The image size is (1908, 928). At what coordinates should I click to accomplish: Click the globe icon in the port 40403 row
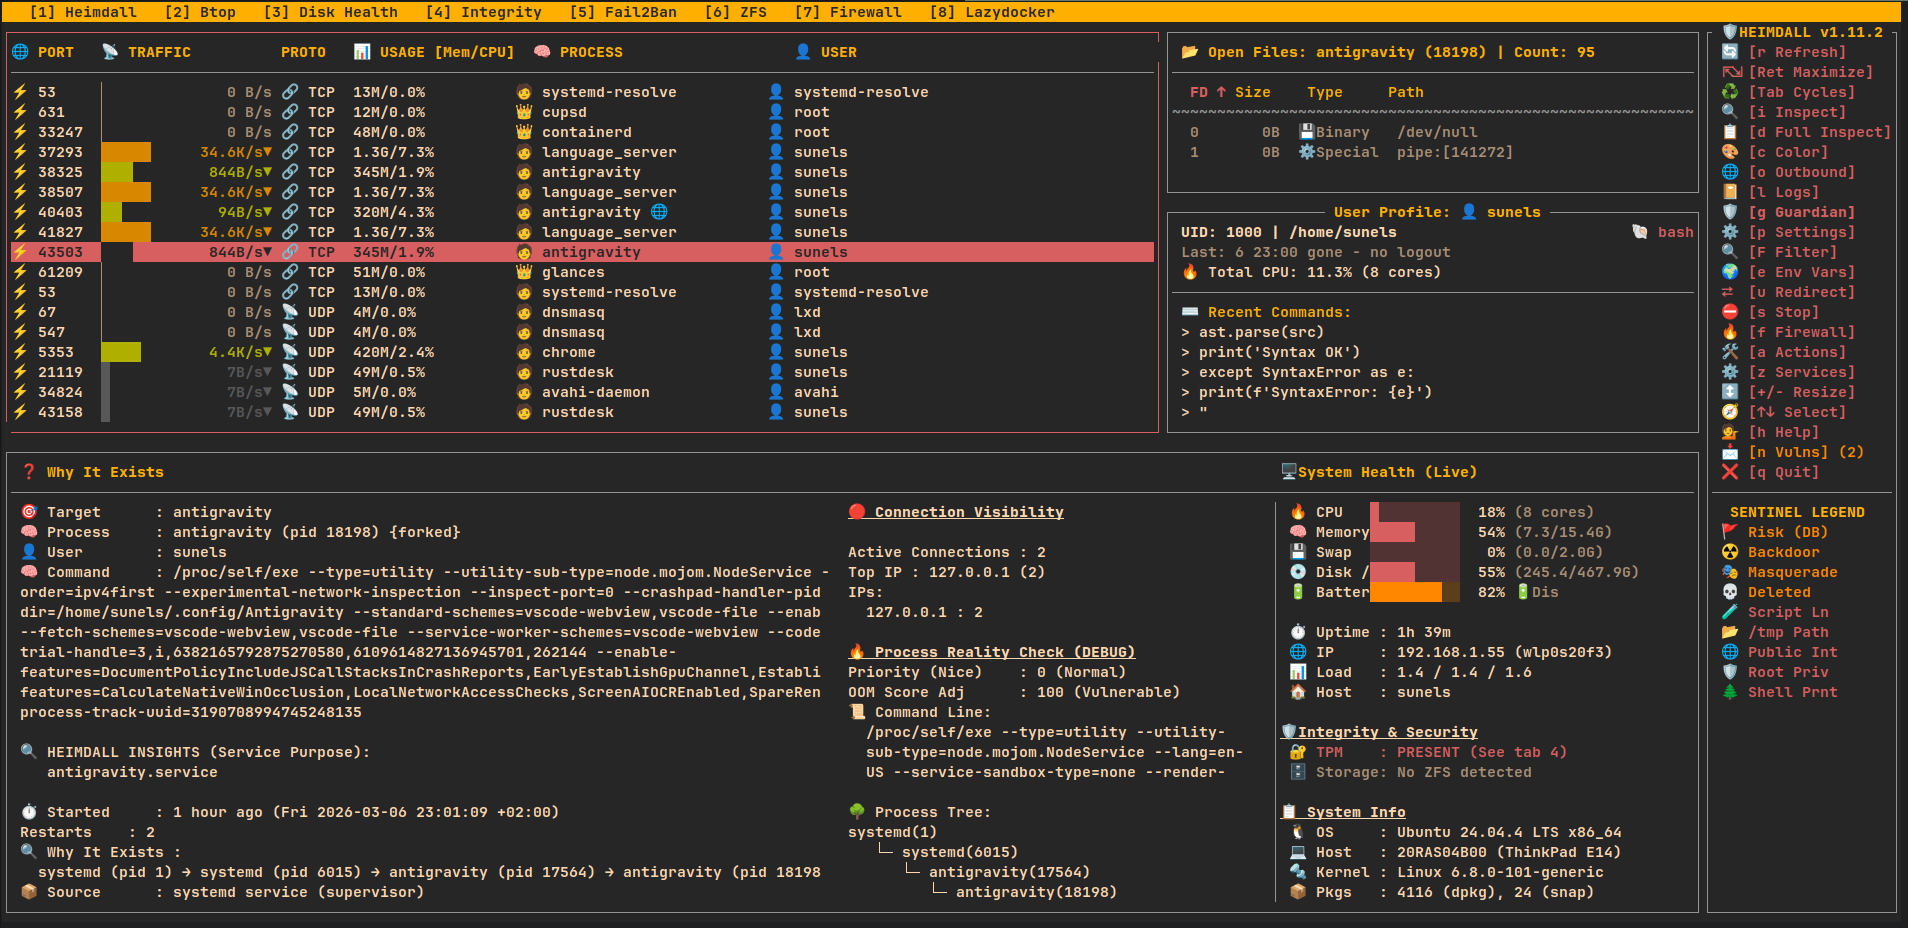(x=659, y=212)
